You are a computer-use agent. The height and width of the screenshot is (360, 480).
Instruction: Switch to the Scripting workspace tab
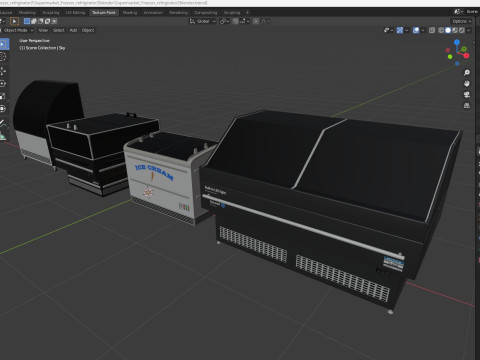(x=232, y=13)
